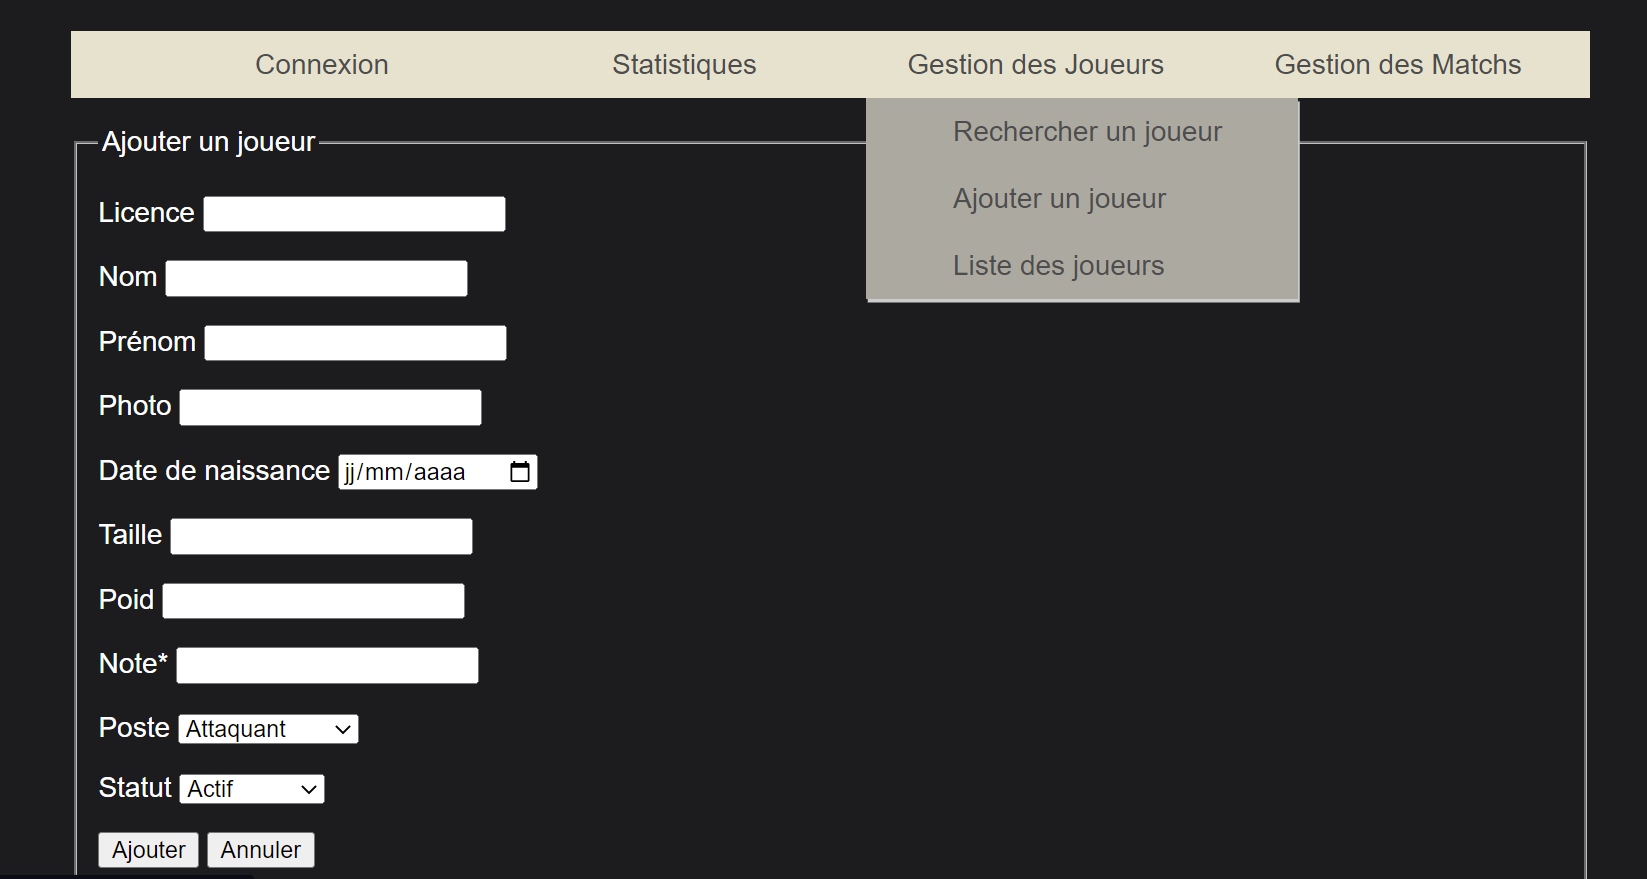Click inside the Licence input field

[353, 213]
